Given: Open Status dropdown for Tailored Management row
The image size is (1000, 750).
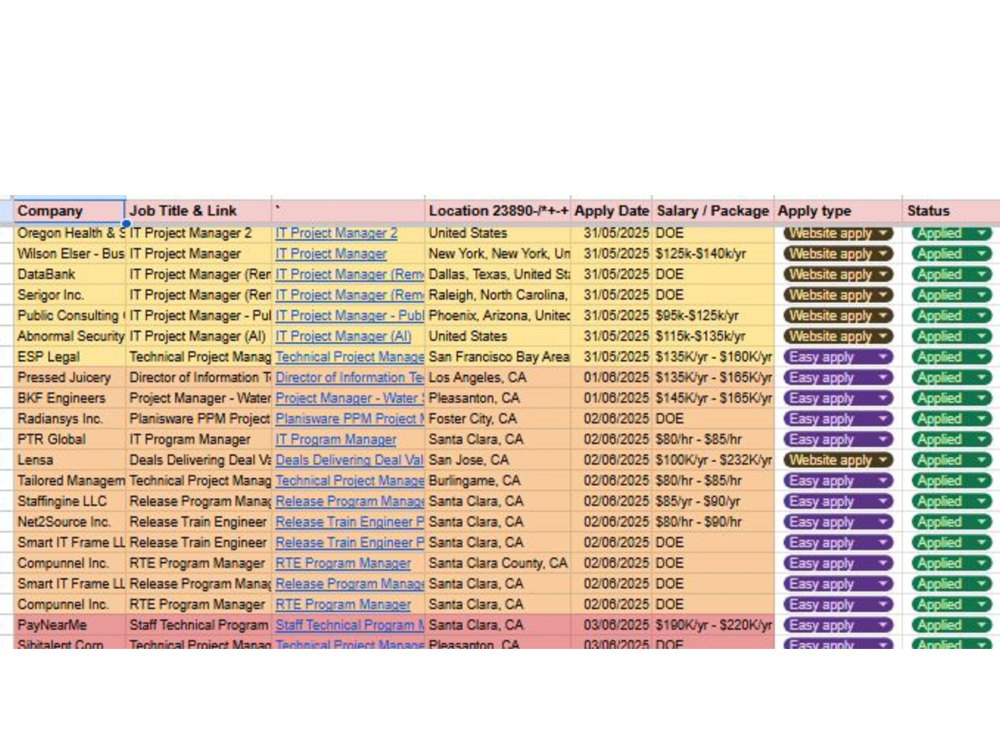Looking at the screenshot, I should (x=952, y=481).
